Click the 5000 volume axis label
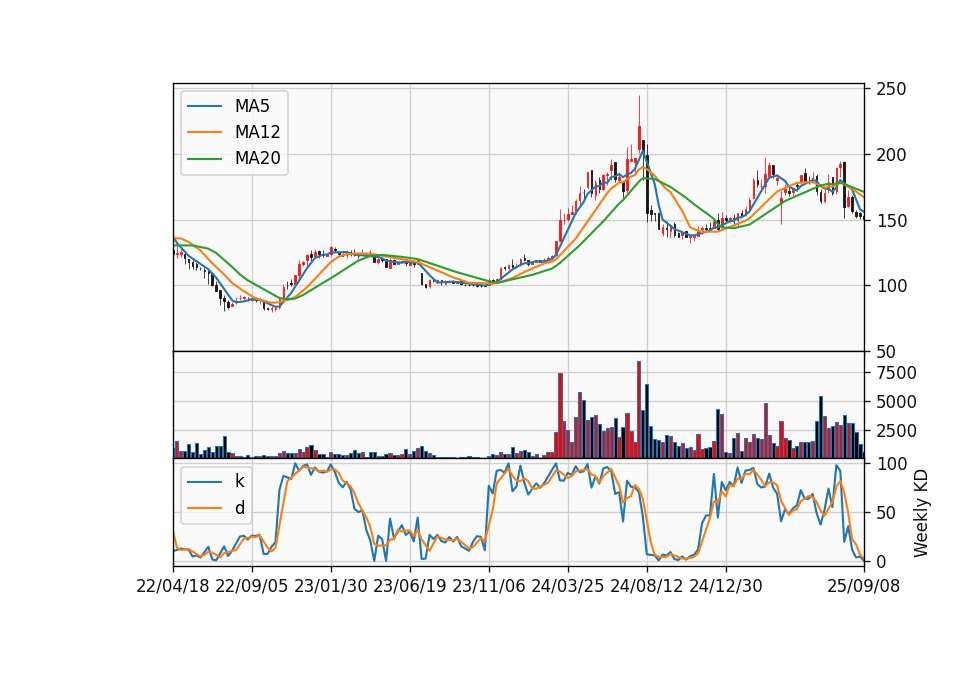 click(x=896, y=402)
